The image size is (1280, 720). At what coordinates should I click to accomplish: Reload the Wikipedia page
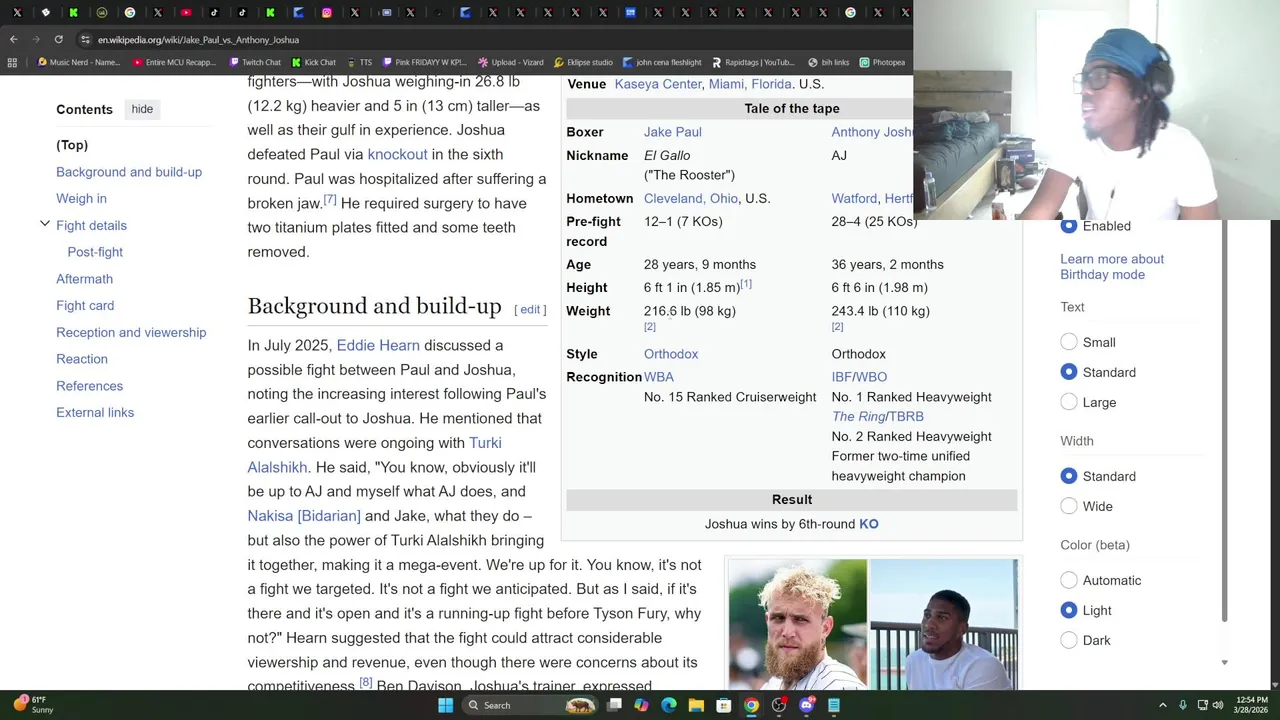pyautogui.click(x=58, y=39)
